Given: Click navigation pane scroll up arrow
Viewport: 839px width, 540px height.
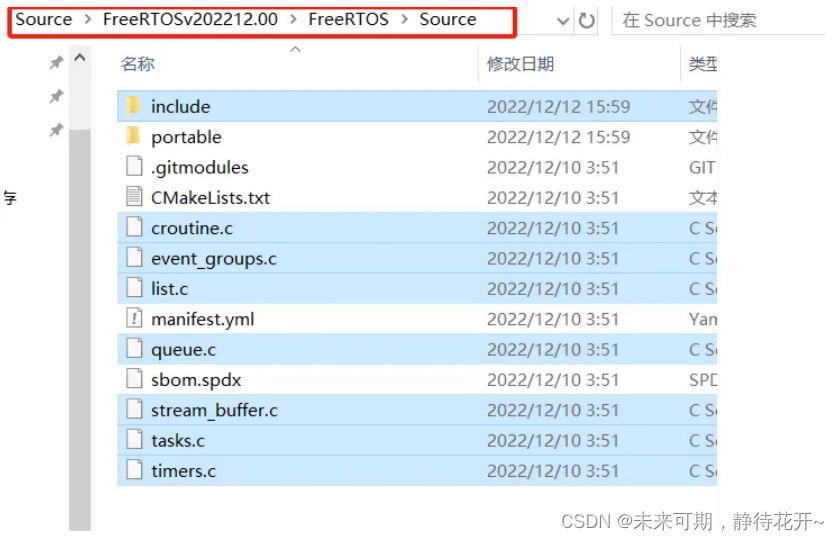Looking at the screenshot, I should 80,58.
